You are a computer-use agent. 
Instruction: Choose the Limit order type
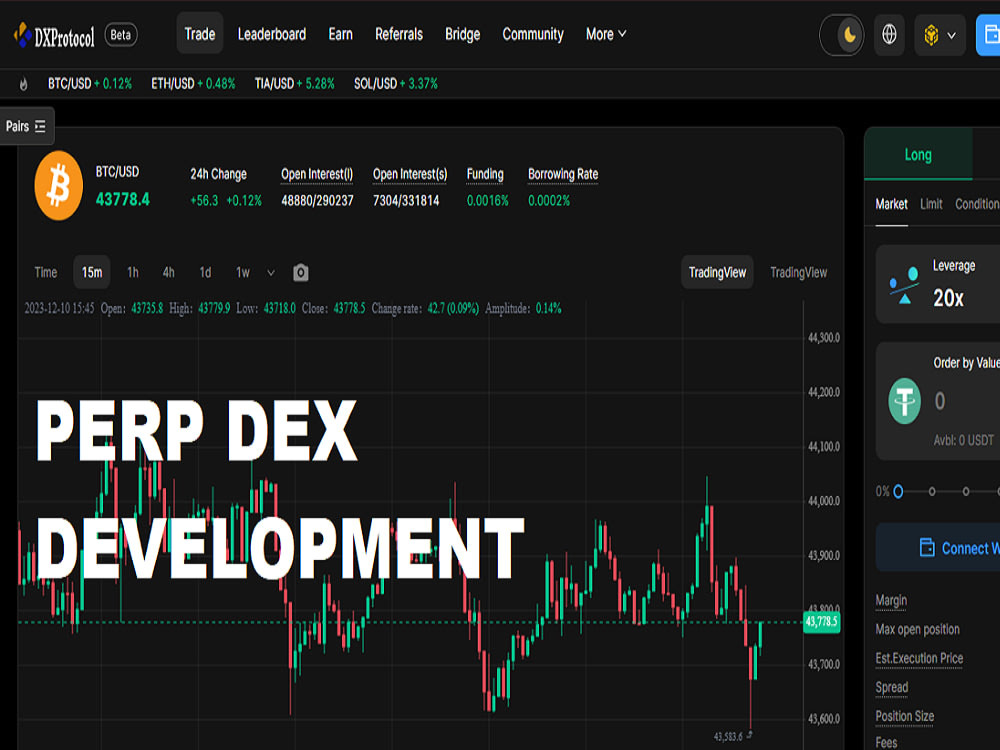click(931, 204)
